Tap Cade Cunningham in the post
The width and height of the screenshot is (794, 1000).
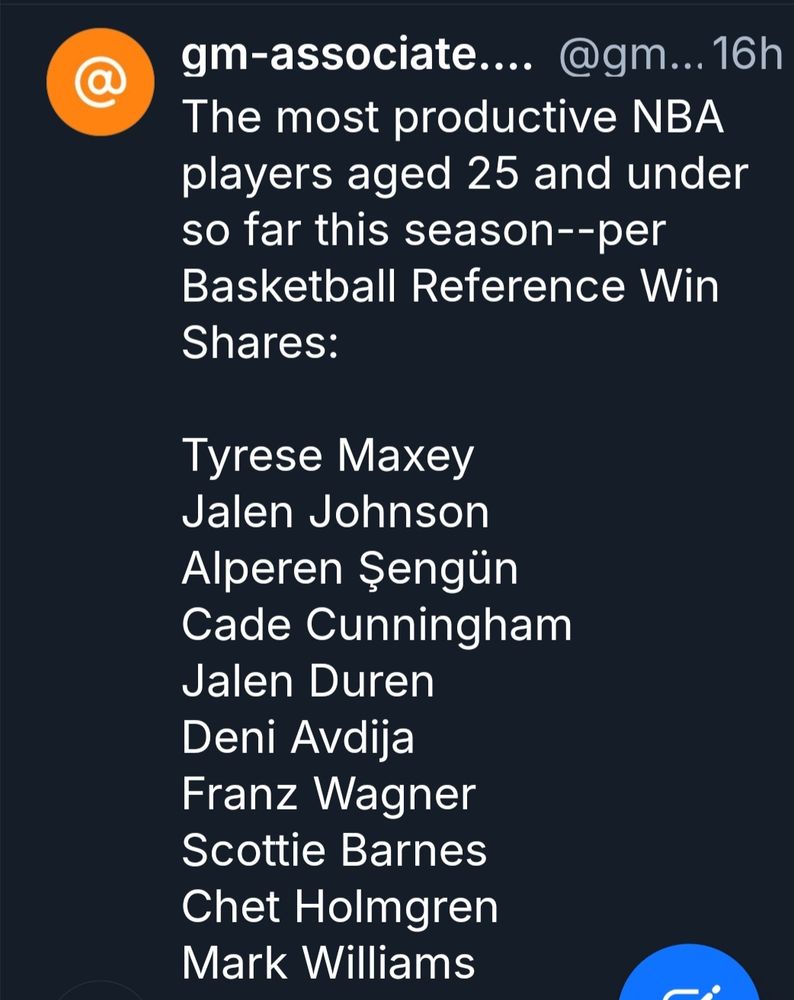coord(377,625)
